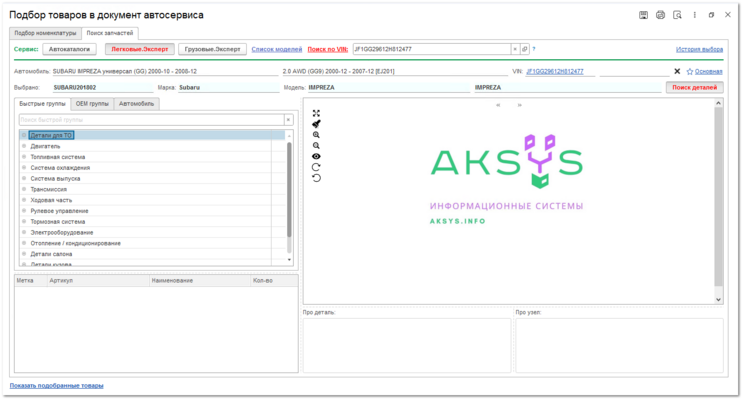This screenshot has width=743, height=400.
Task: Click the open-window icon beside VIN field
Action: point(525,49)
